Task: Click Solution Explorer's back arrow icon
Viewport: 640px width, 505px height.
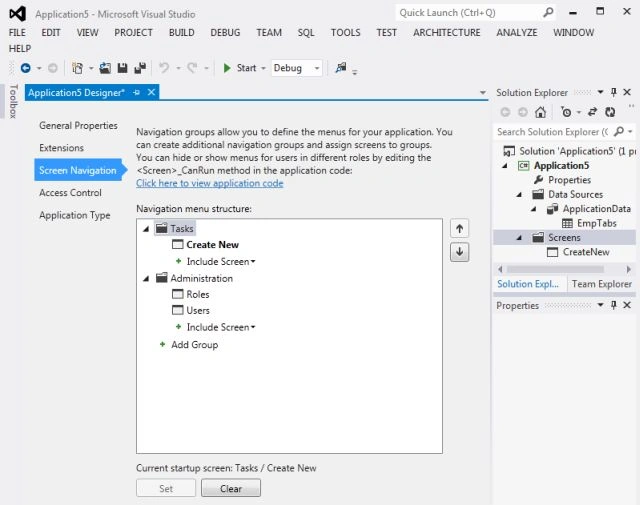Action: 505,112
